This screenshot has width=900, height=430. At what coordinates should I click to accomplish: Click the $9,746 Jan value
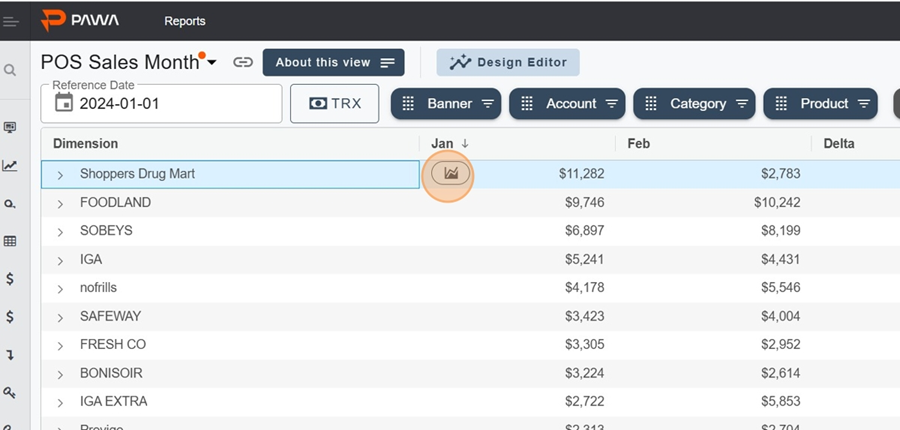point(584,203)
